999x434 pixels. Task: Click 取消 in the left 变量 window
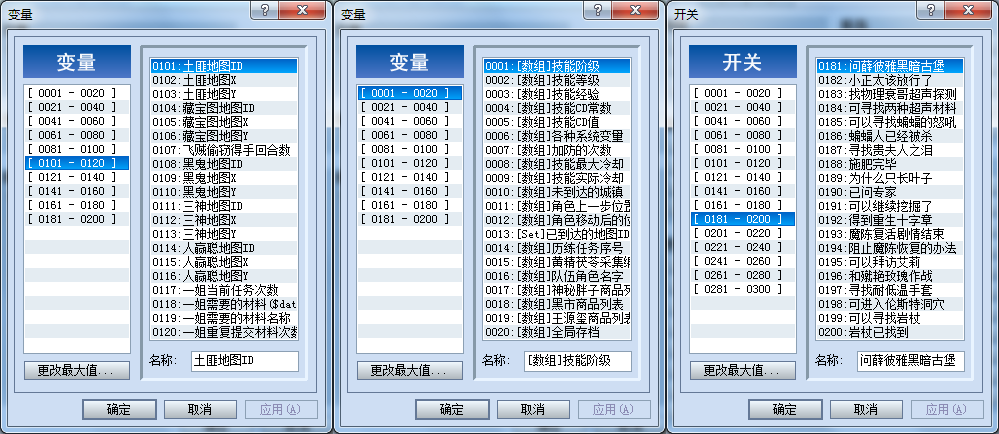[201, 409]
